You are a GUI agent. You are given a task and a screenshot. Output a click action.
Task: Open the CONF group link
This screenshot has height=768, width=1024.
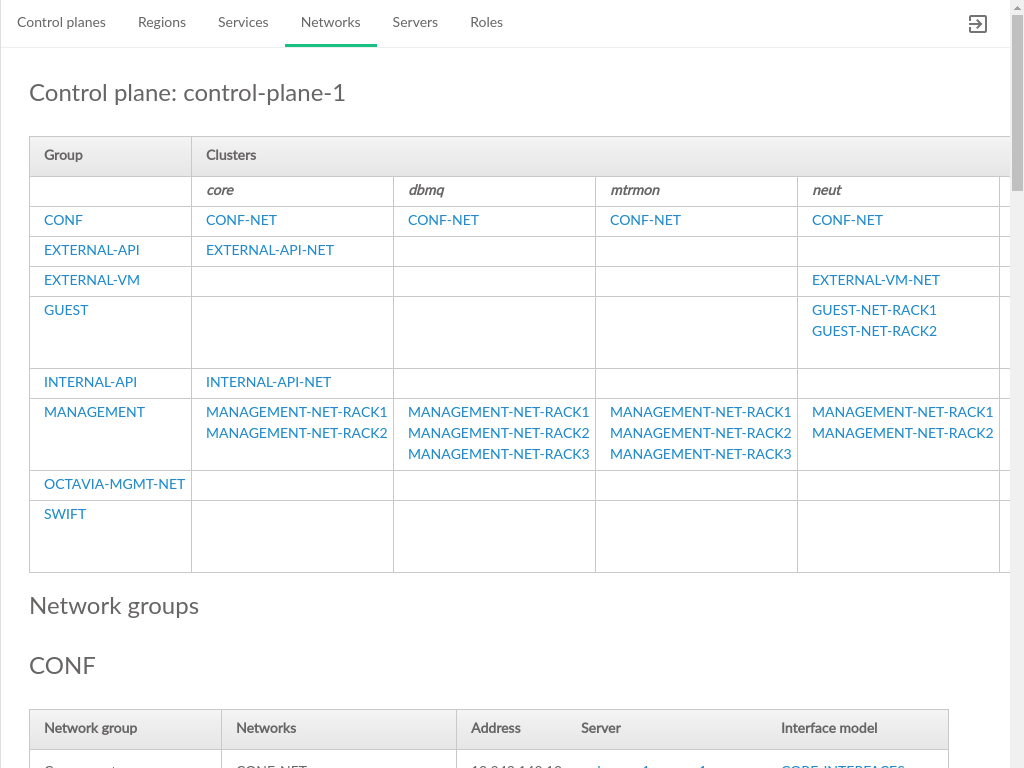(x=63, y=220)
